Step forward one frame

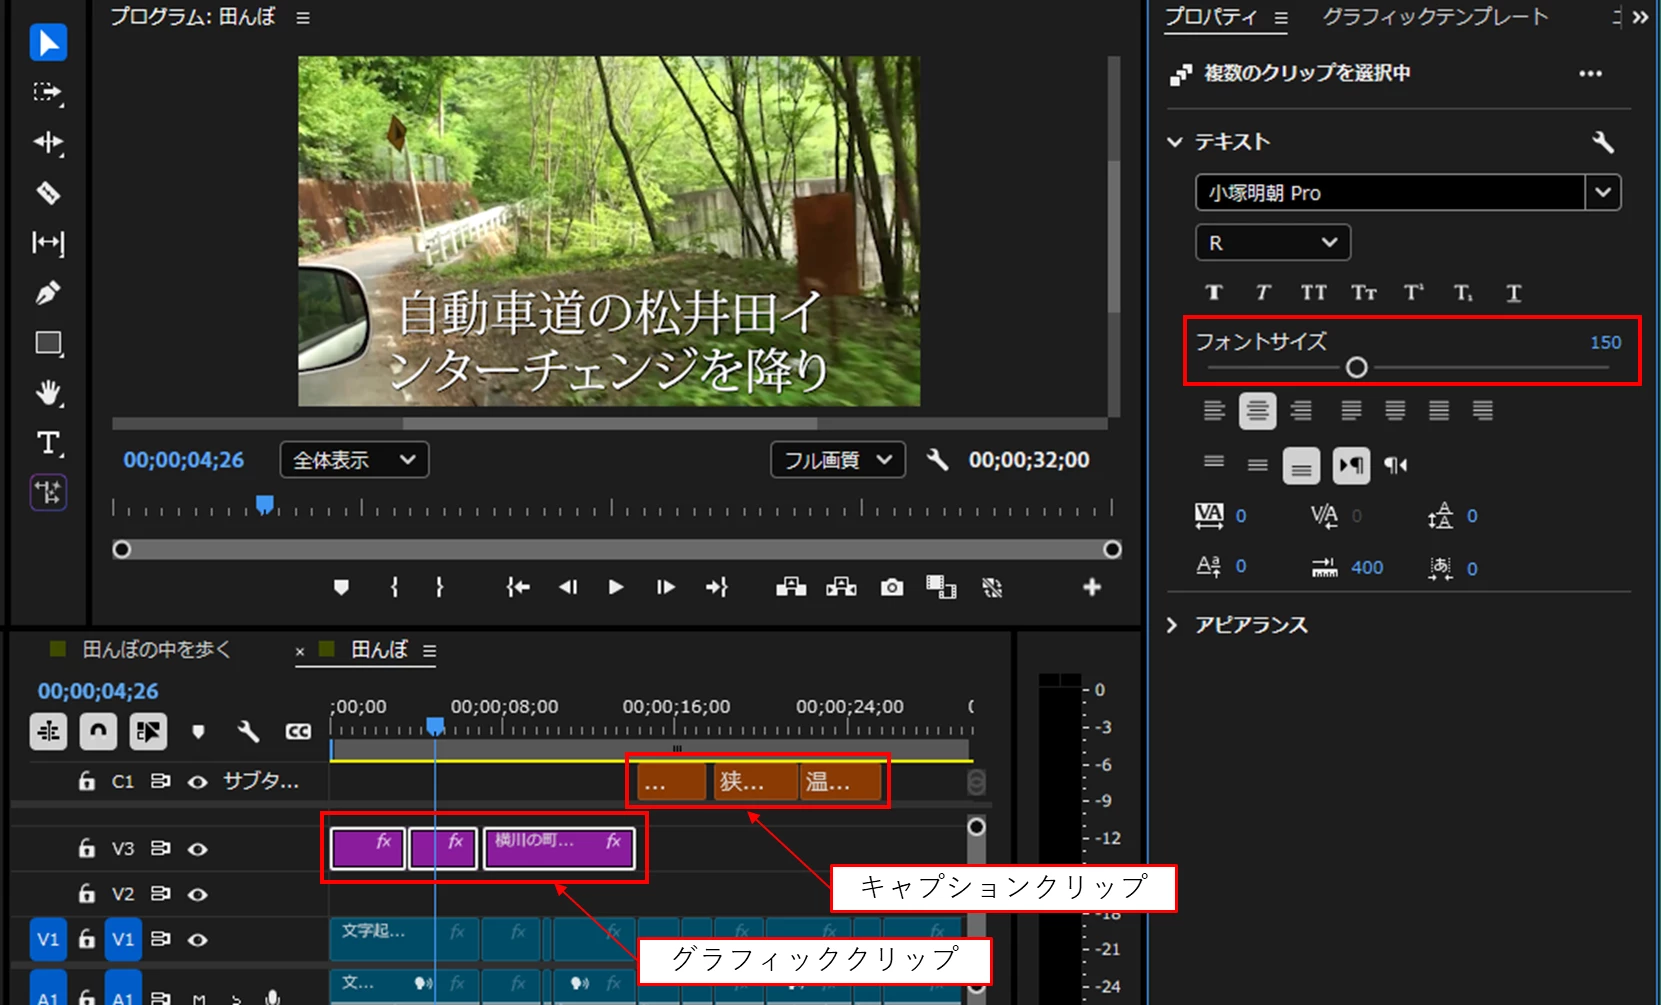[x=665, y=587]
